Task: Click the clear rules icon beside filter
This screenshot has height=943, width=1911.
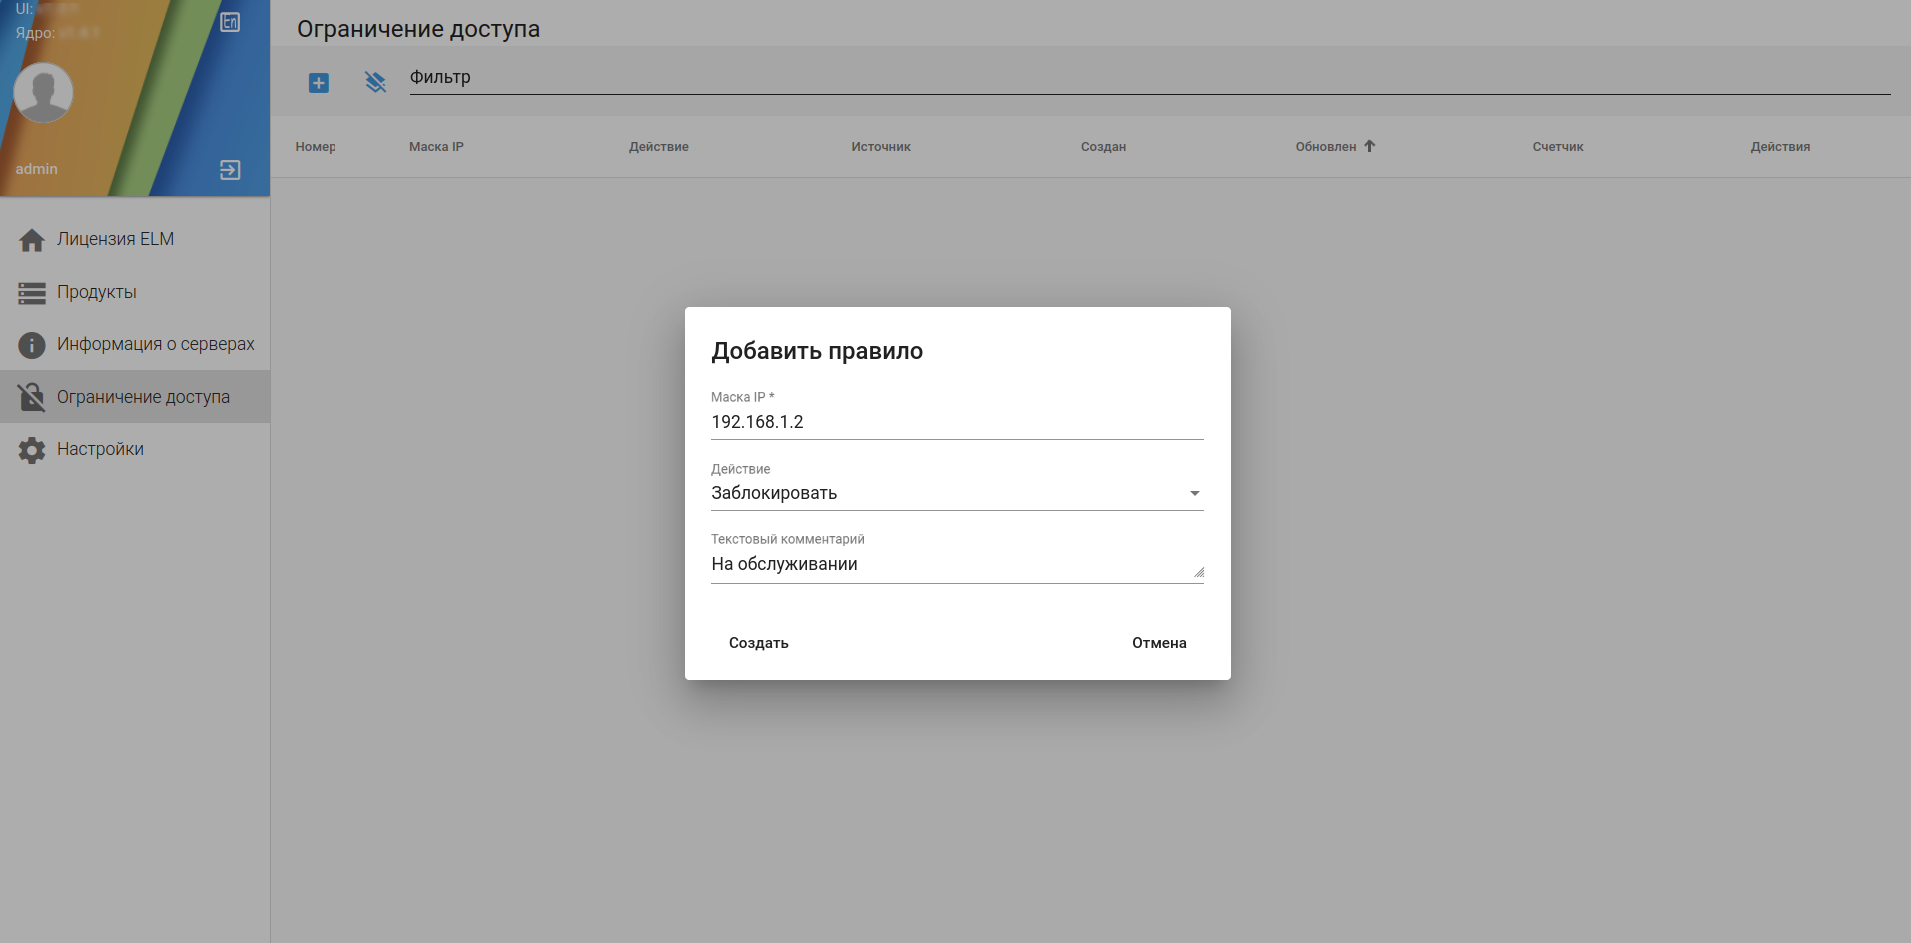Action: [375, 82]
